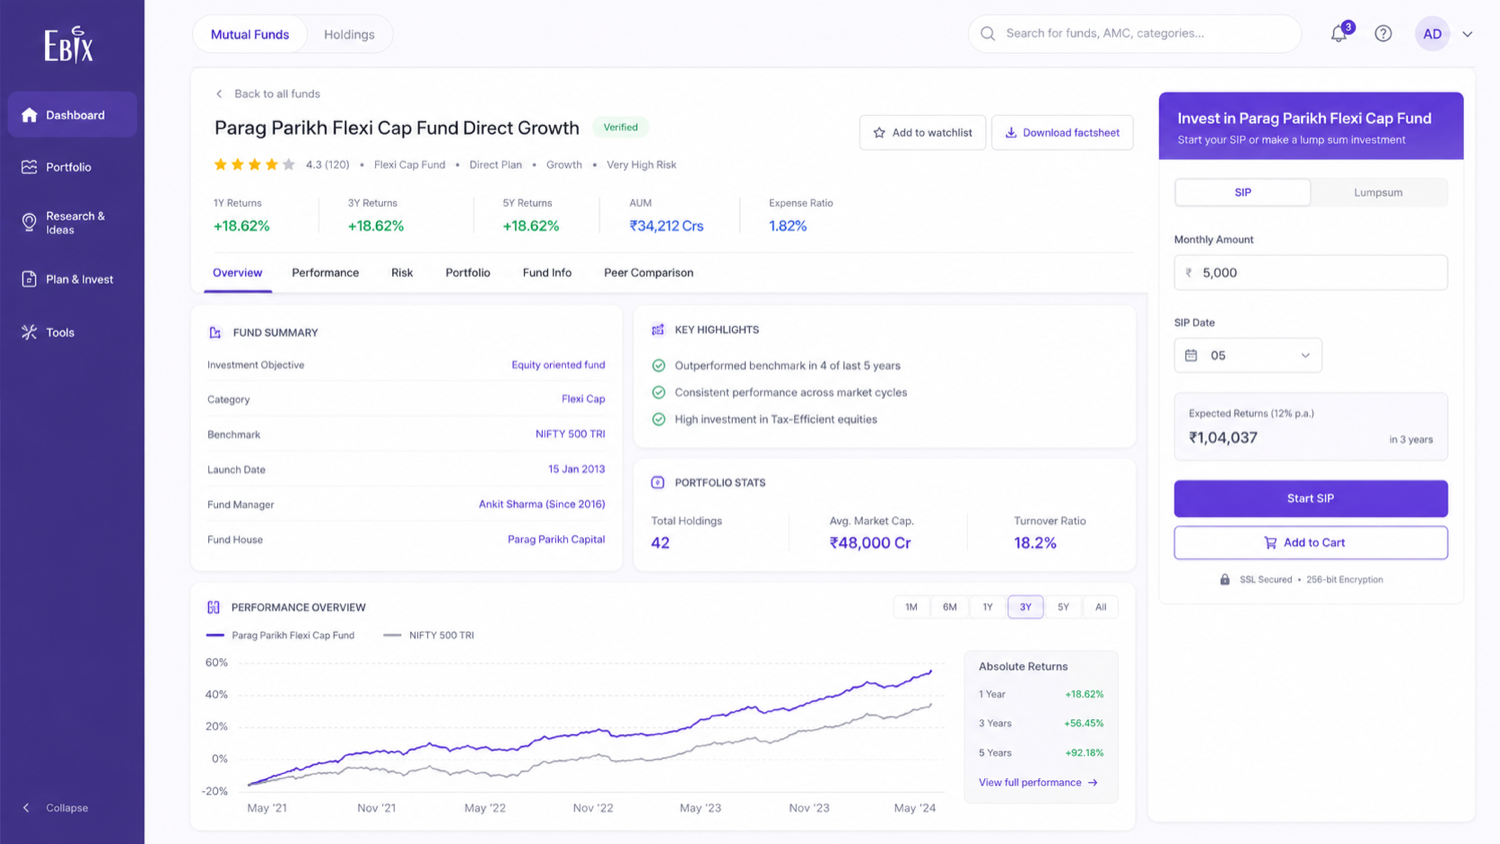Click the 18.2% turnover ratio
The image size is (1500, 844).
point(1035,543)
